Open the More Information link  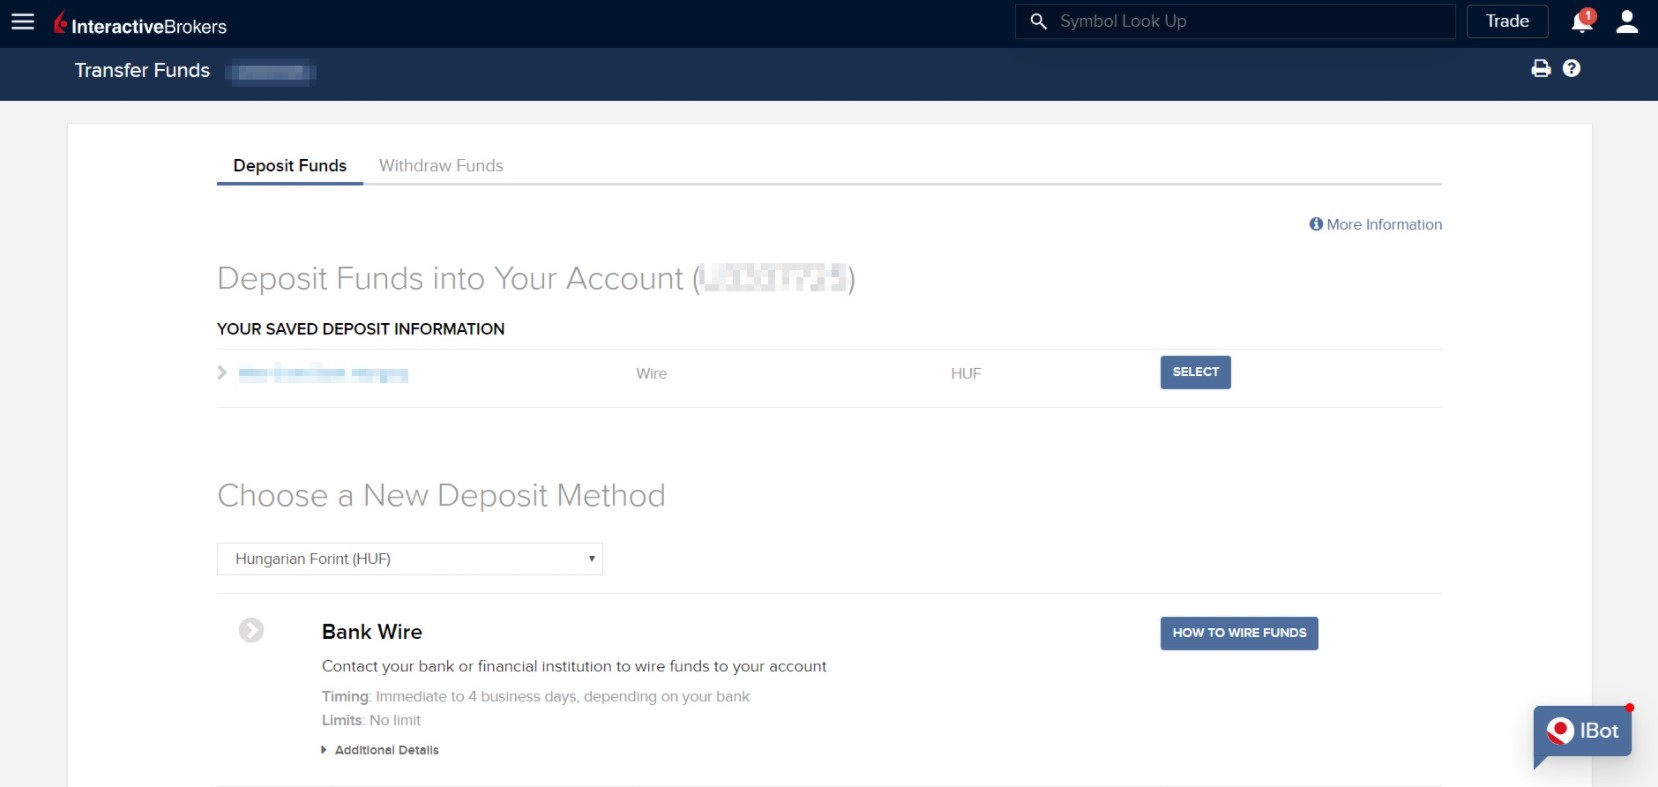pyautogui.click(x=1376, y=225)
